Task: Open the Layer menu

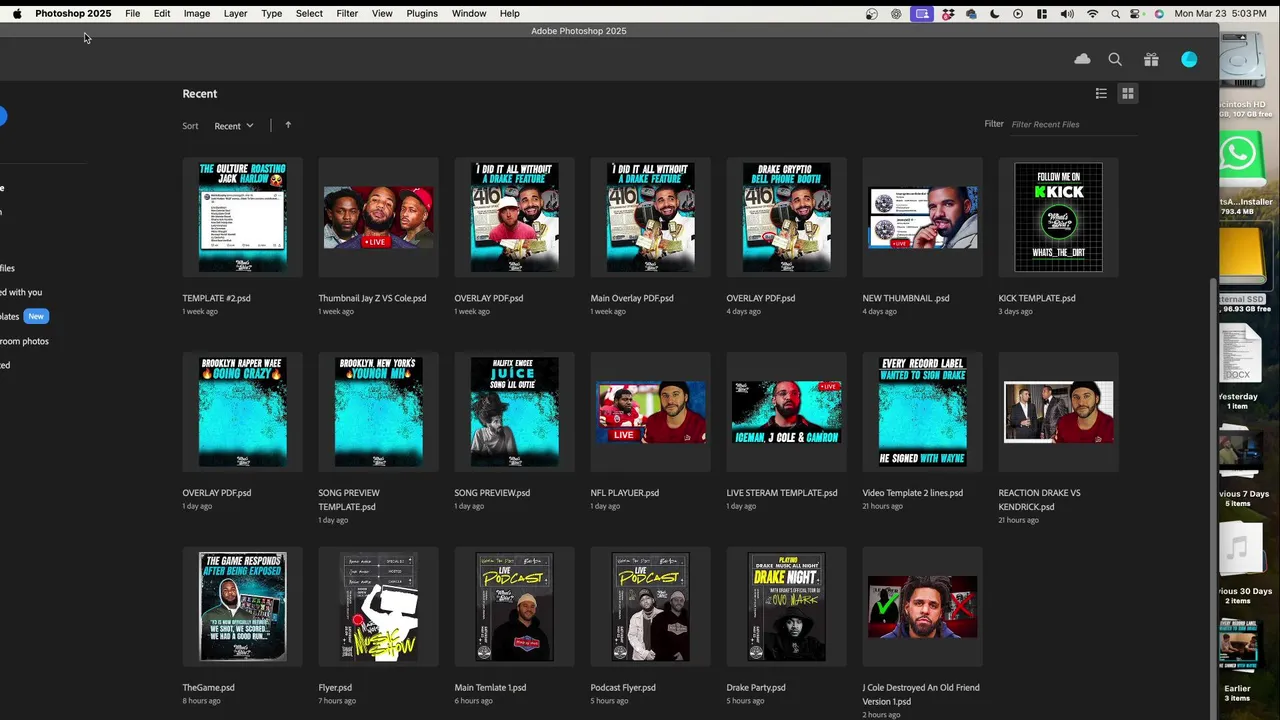Action: click(x=235, y=13)
